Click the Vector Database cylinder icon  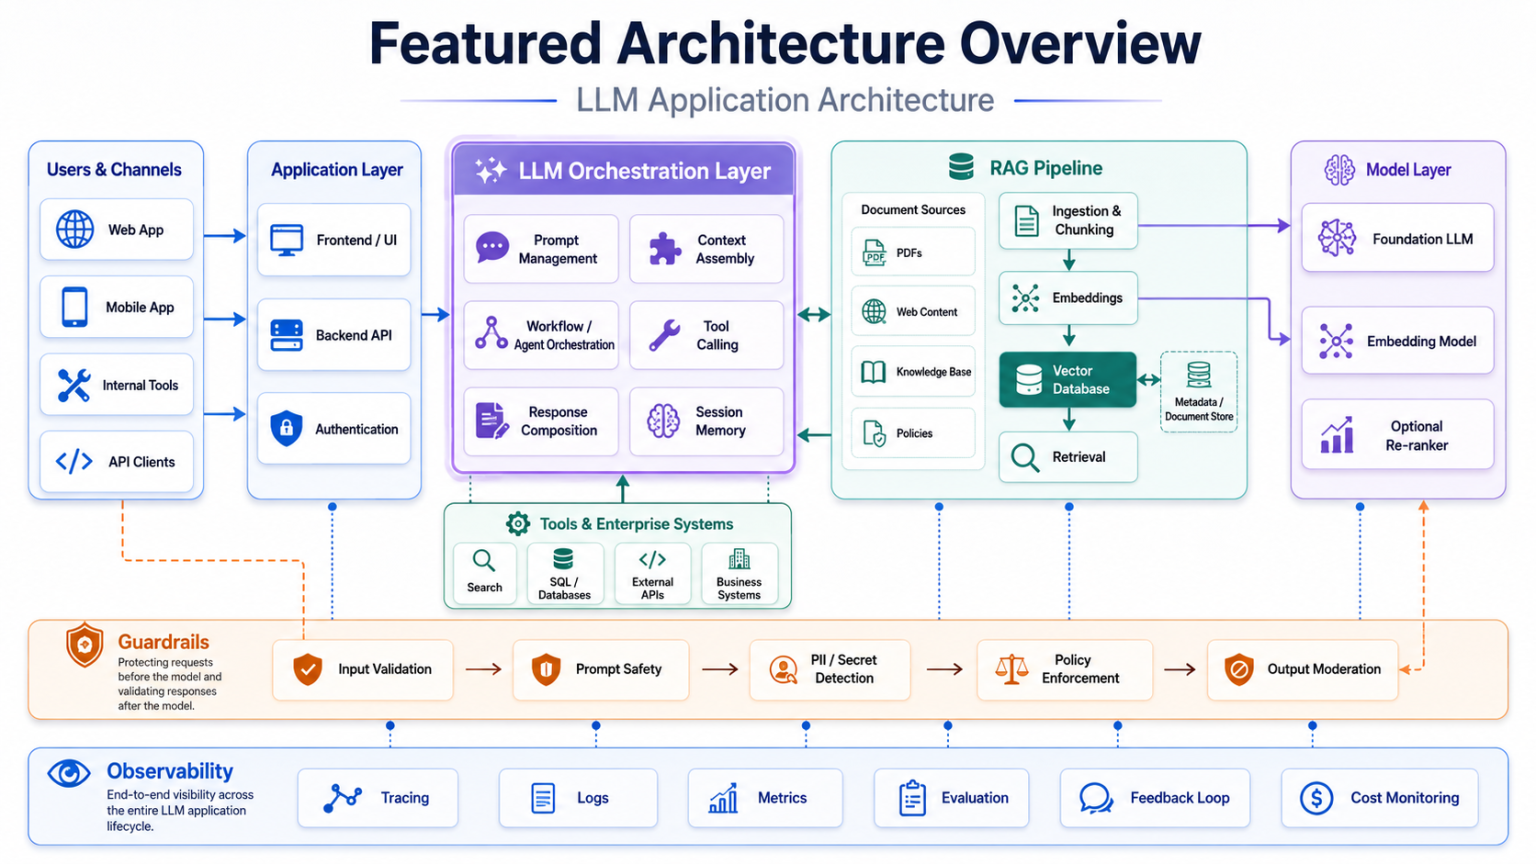tap(1028, 379)
